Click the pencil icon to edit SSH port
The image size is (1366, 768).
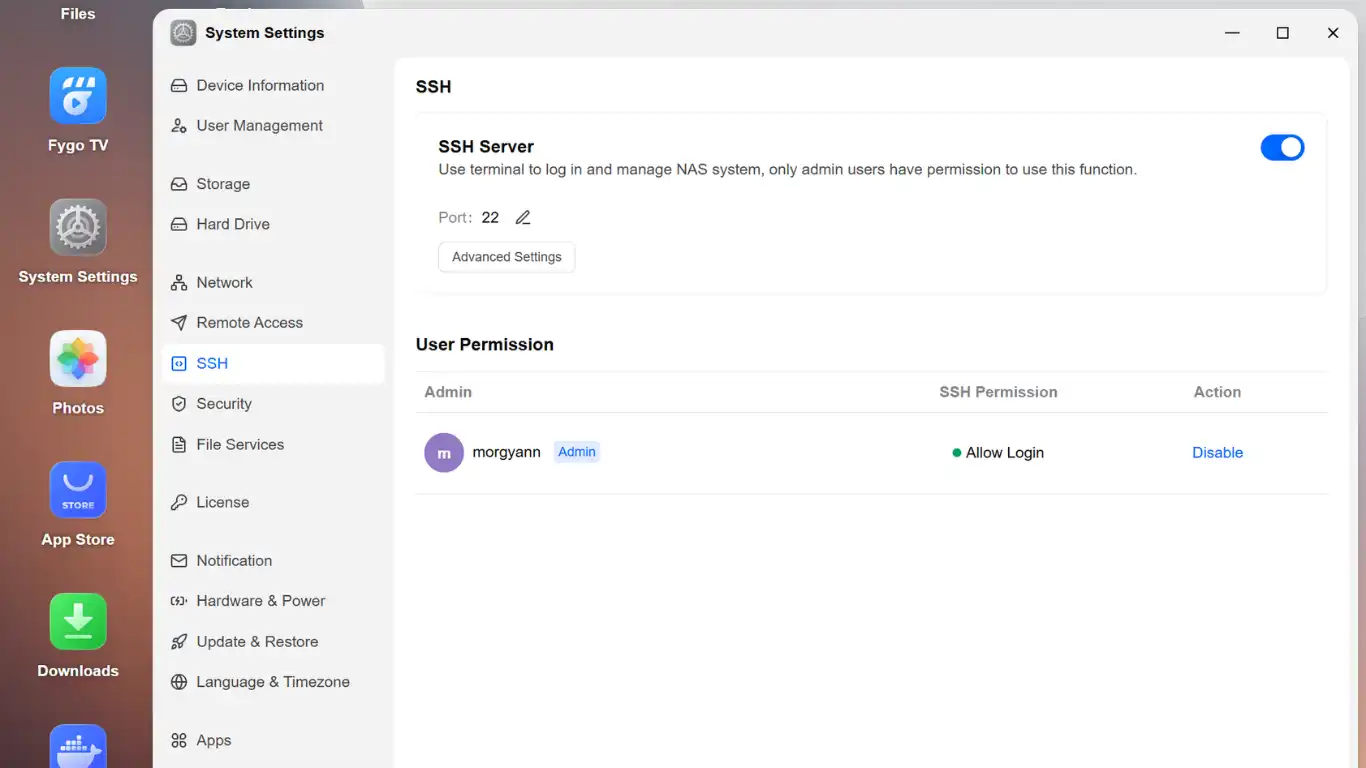point(522,217)
